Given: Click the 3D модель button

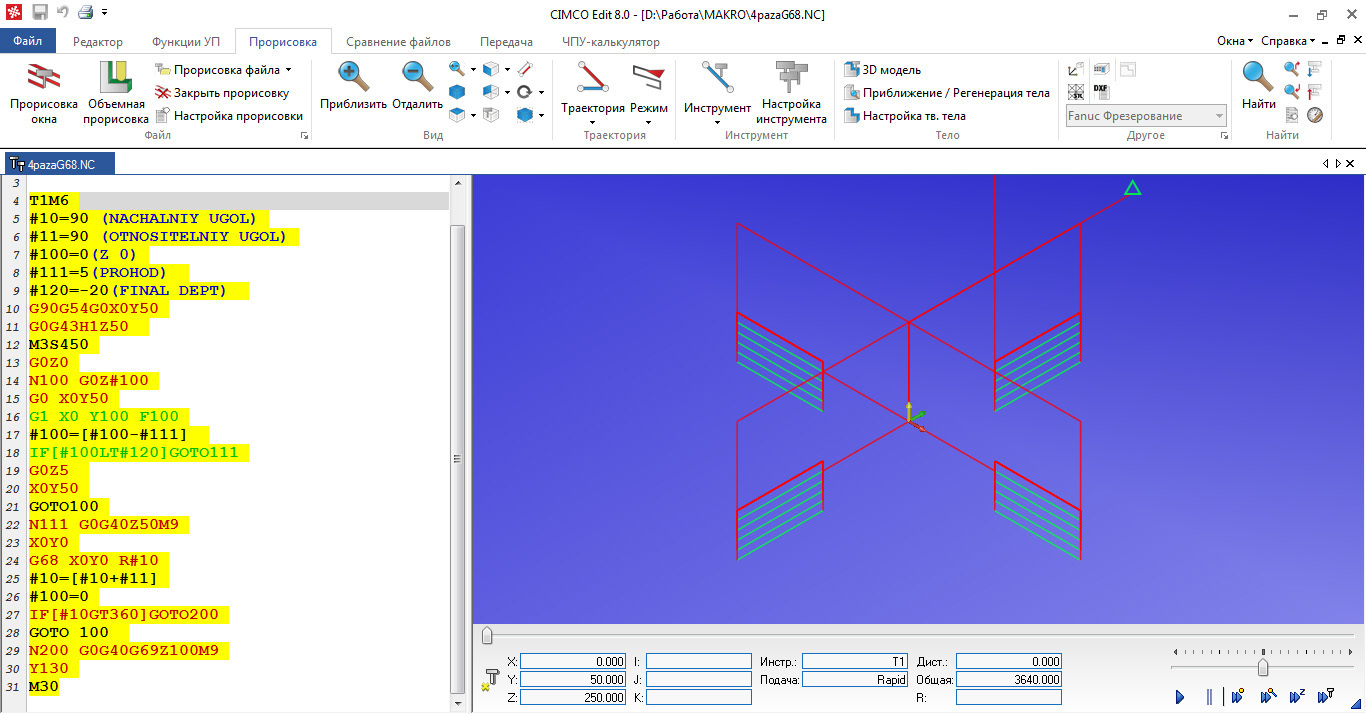Looking at the screenshot, I should 882,70.
